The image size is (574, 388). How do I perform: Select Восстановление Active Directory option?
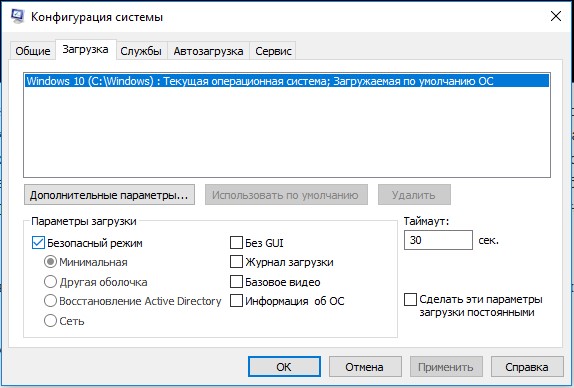click(x=50, y=301)
